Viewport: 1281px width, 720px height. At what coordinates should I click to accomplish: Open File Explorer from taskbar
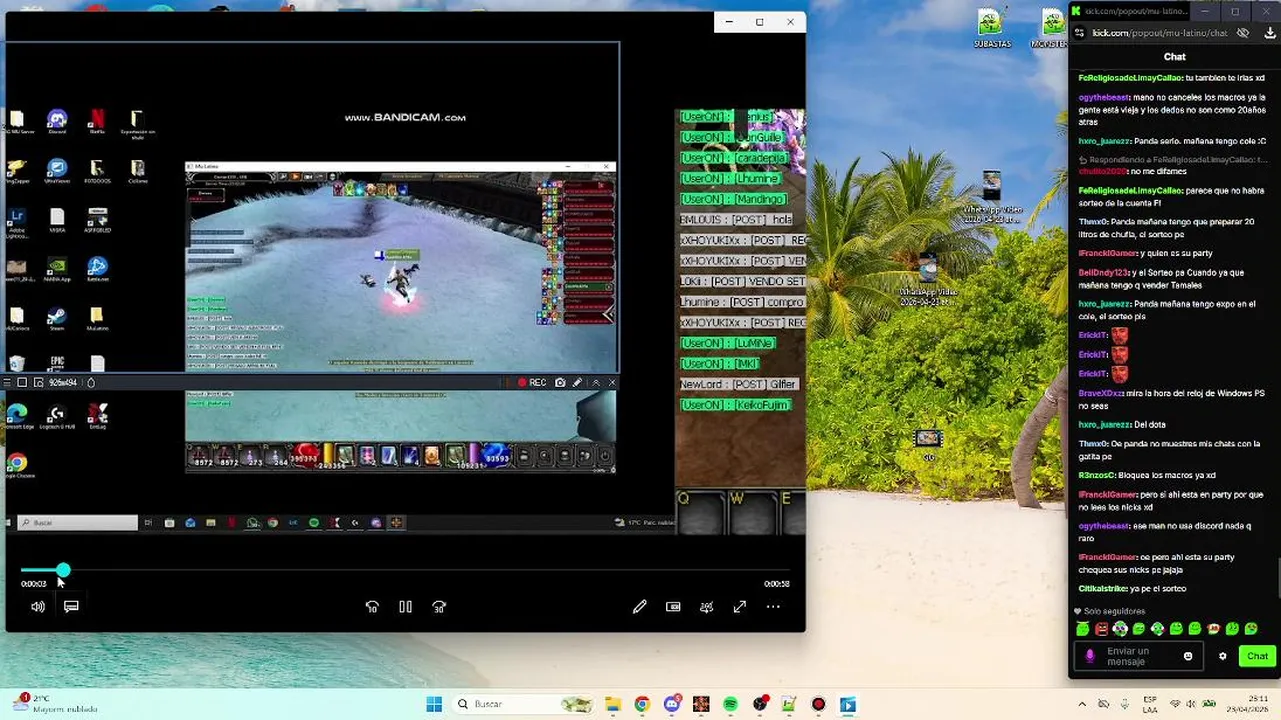(x=612, y=704)
